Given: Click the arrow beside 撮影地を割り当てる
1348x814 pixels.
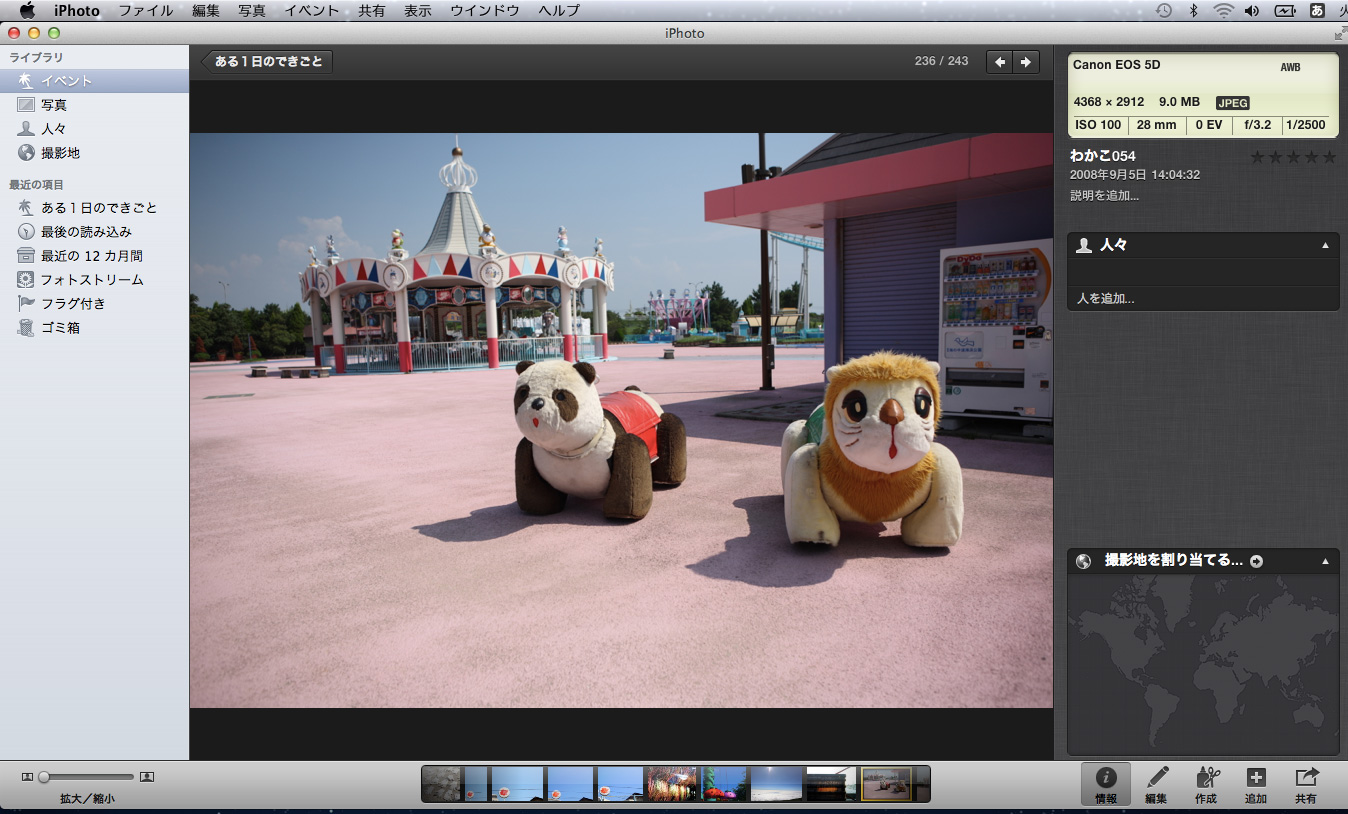Looking at the screenshot, I should pyautogui.click(x=1257, y=562).
